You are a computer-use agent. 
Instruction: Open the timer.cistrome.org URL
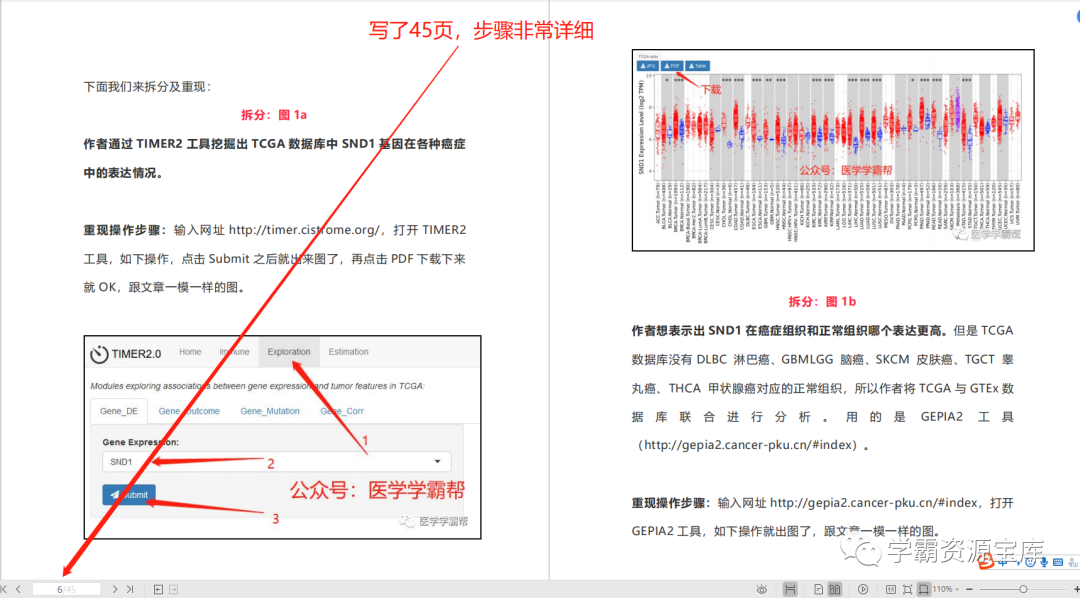click(x=304, y=230)
